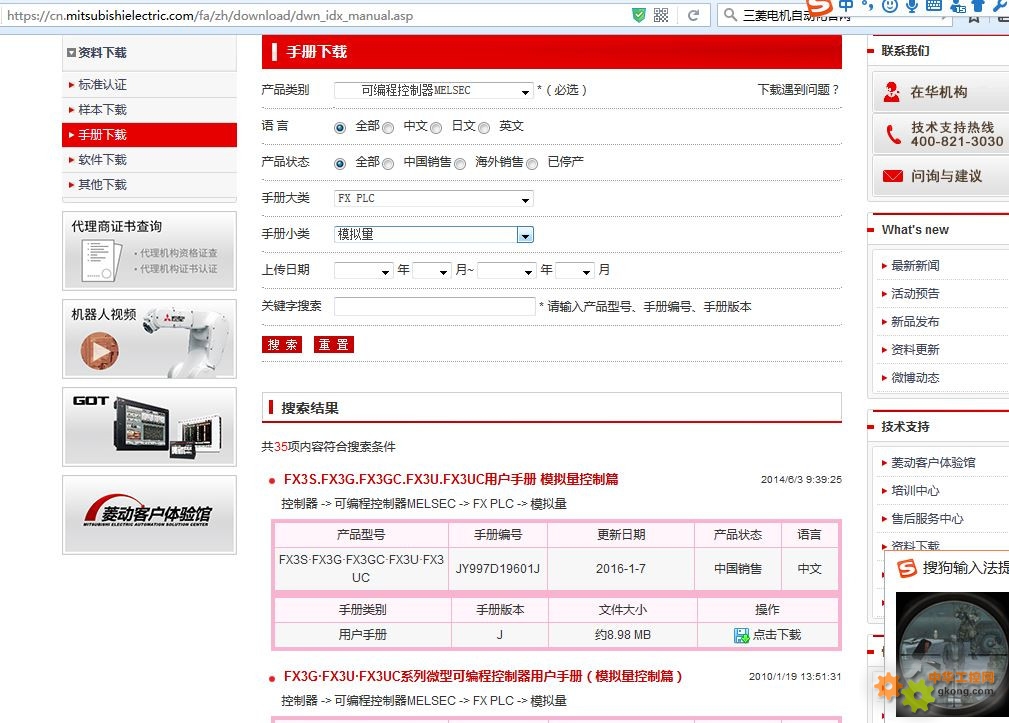Click the browser address bar URL
The width and height of the screenshot is (1009, 723).
click(x=210, y=15)
